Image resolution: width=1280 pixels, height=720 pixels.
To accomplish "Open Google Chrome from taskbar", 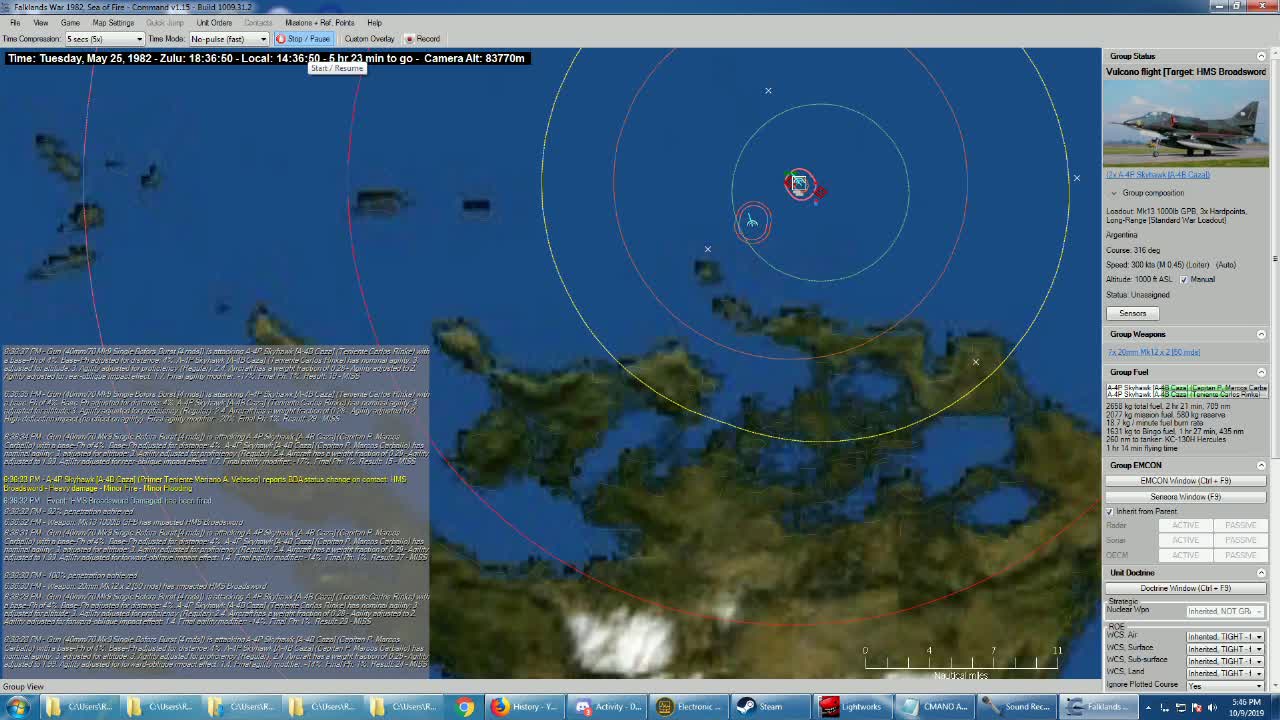I will point(465,707).
